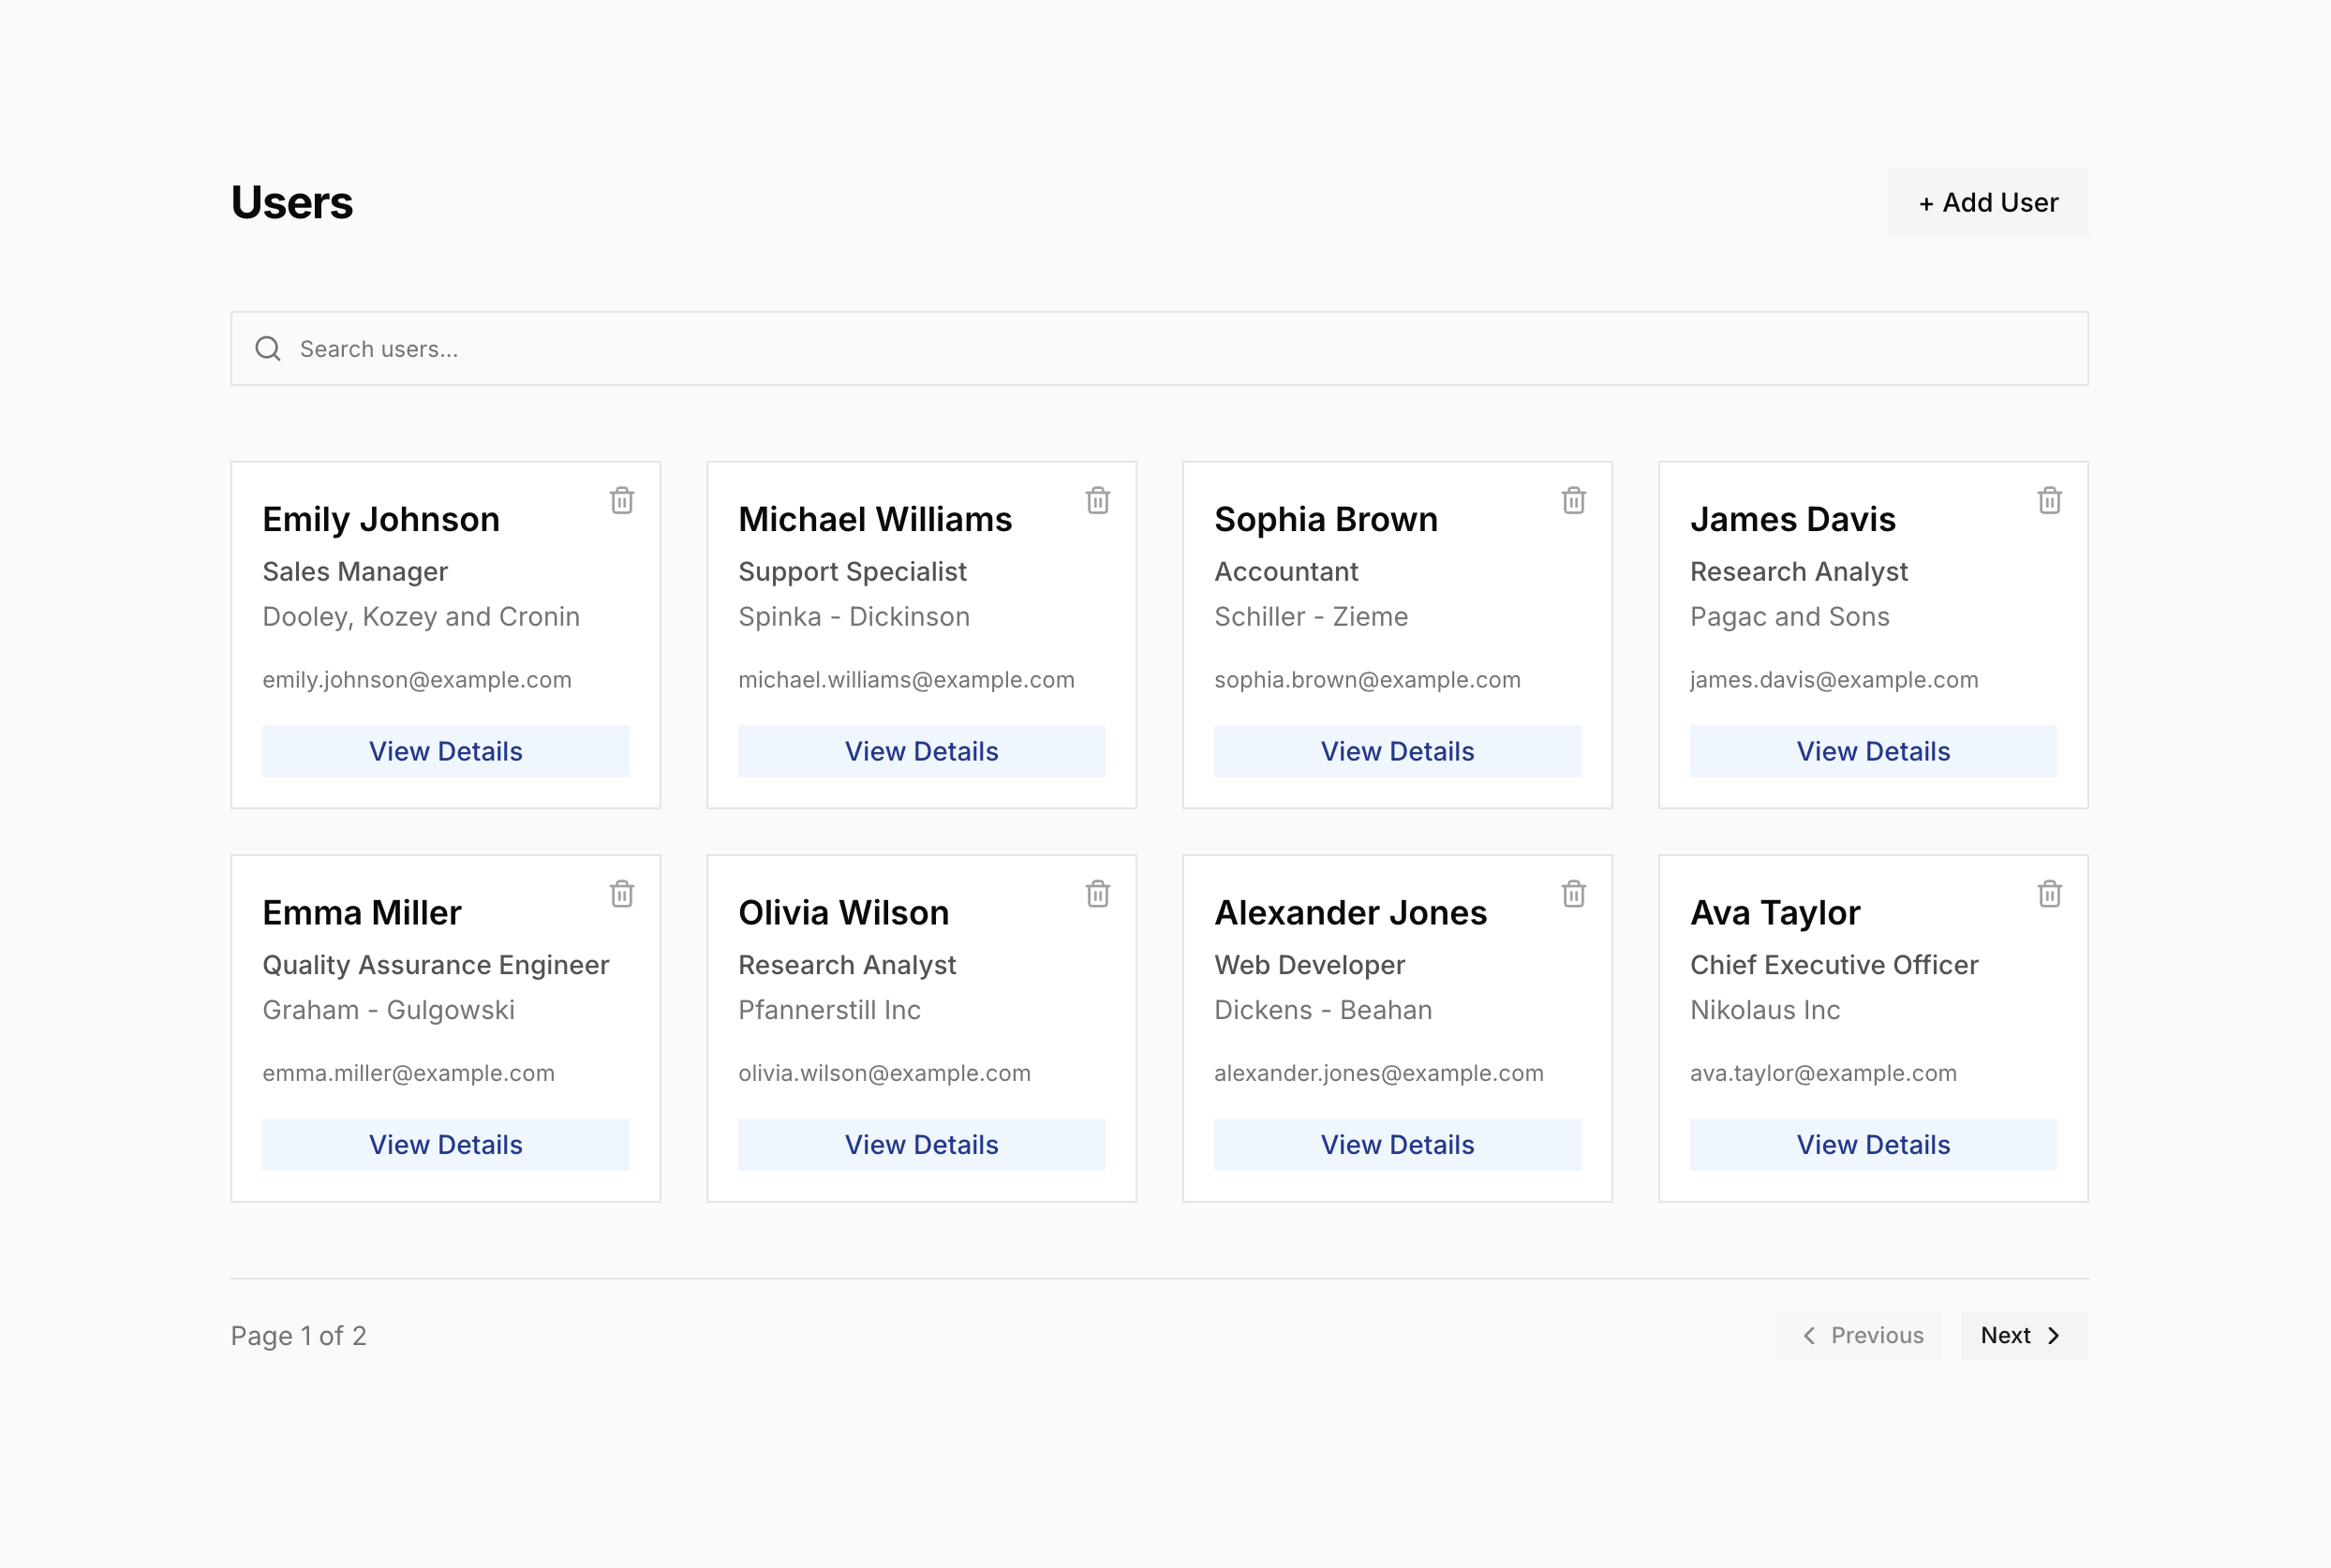Delete Emma Miller with trash icon
This screenshot has width=2331, height=1568.
click(x=622, y=893)
